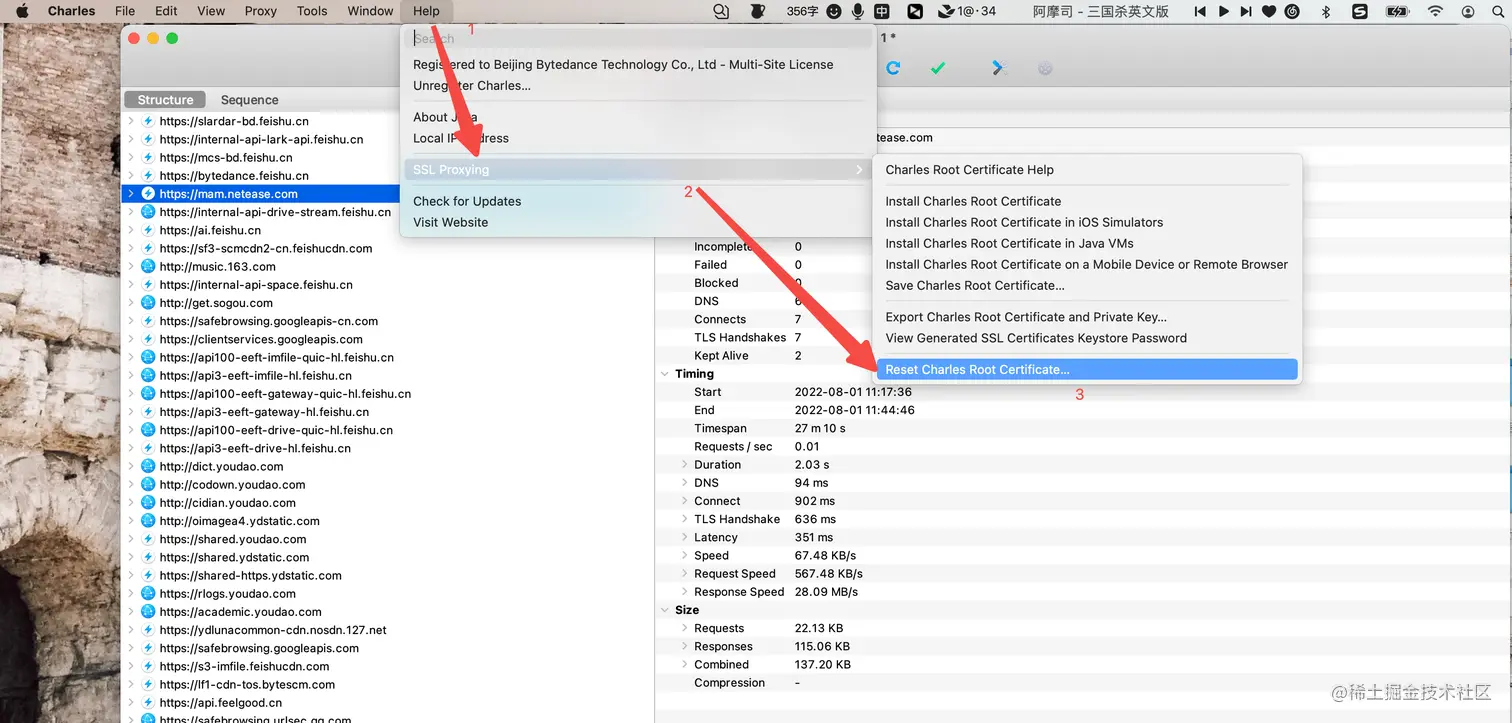Click the chat bubble search icon in menu bar

(x=722, y=11)
